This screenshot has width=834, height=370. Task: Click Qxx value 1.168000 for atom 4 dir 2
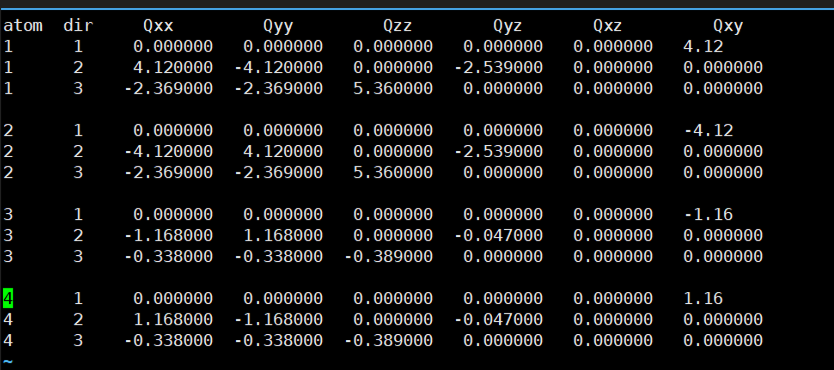[x=173, y=319]
